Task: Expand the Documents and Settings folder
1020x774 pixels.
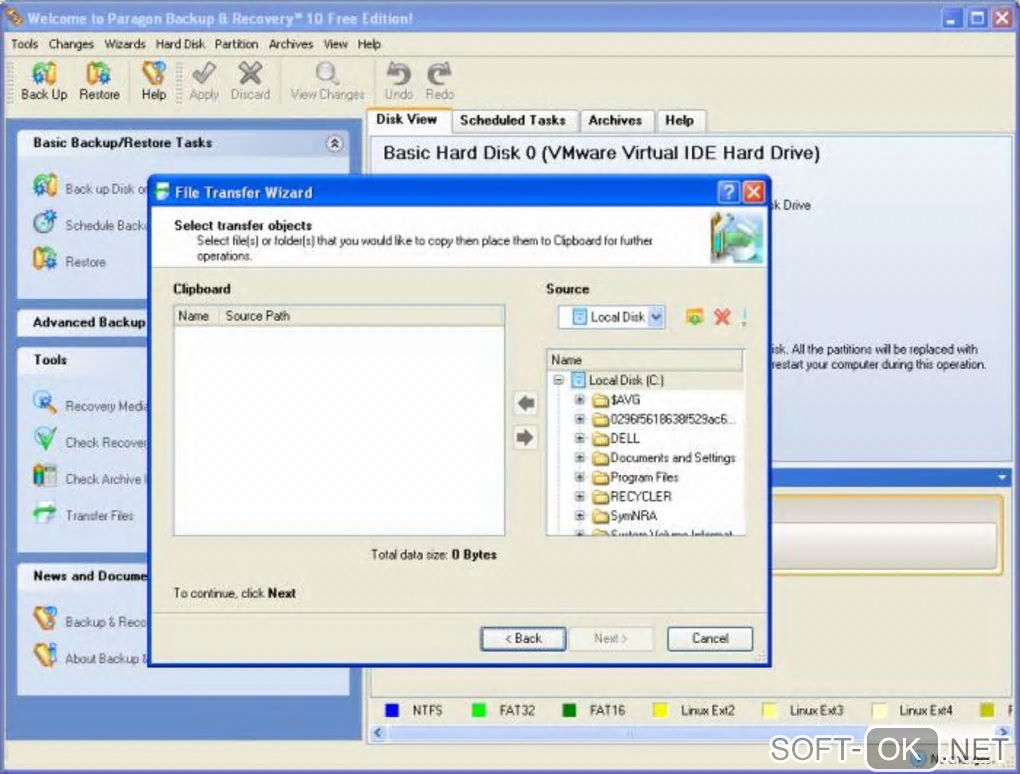Action: pos(579,458)
